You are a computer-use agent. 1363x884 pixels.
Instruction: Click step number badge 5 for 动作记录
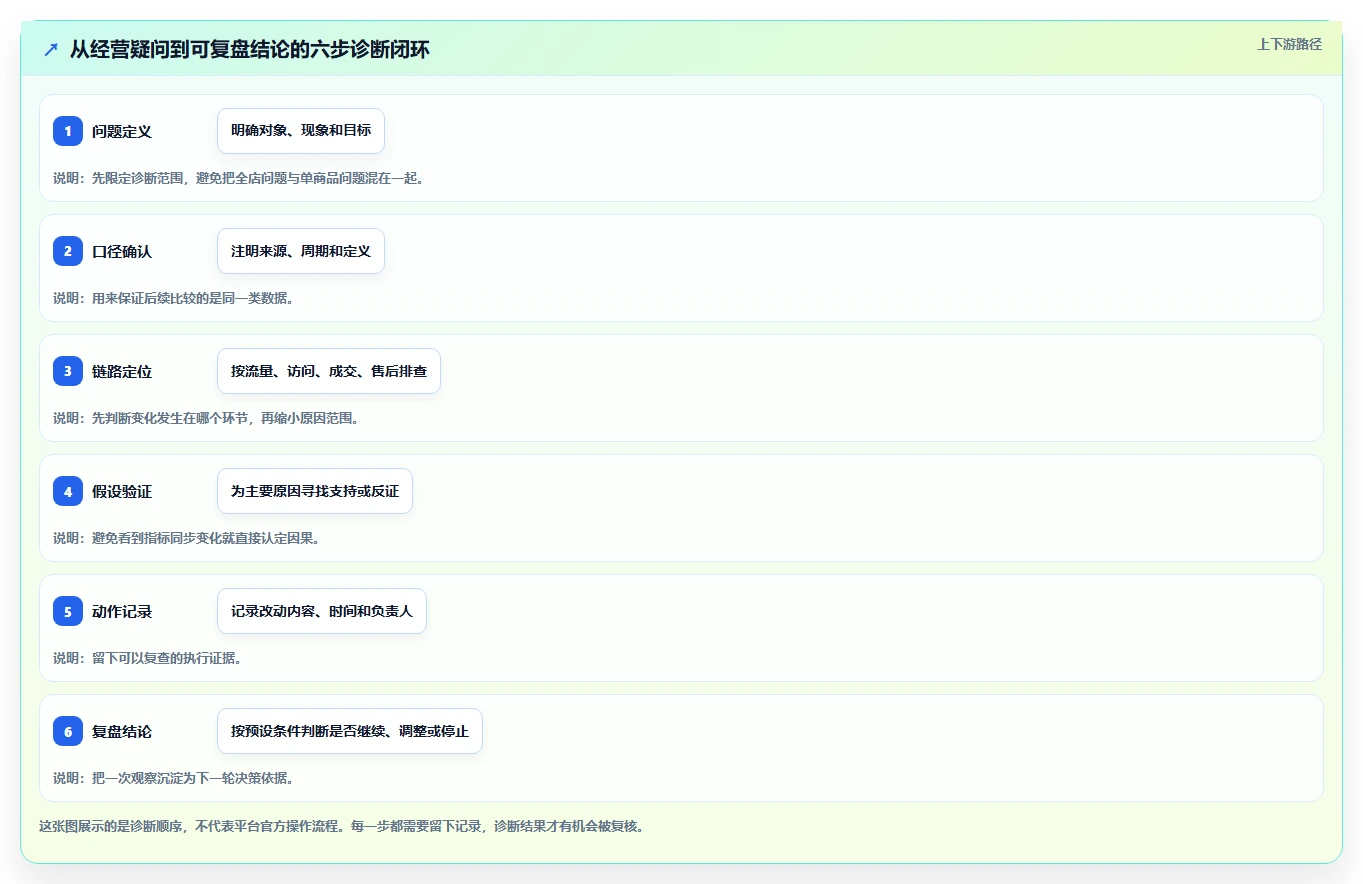click(x=68, y=611)
